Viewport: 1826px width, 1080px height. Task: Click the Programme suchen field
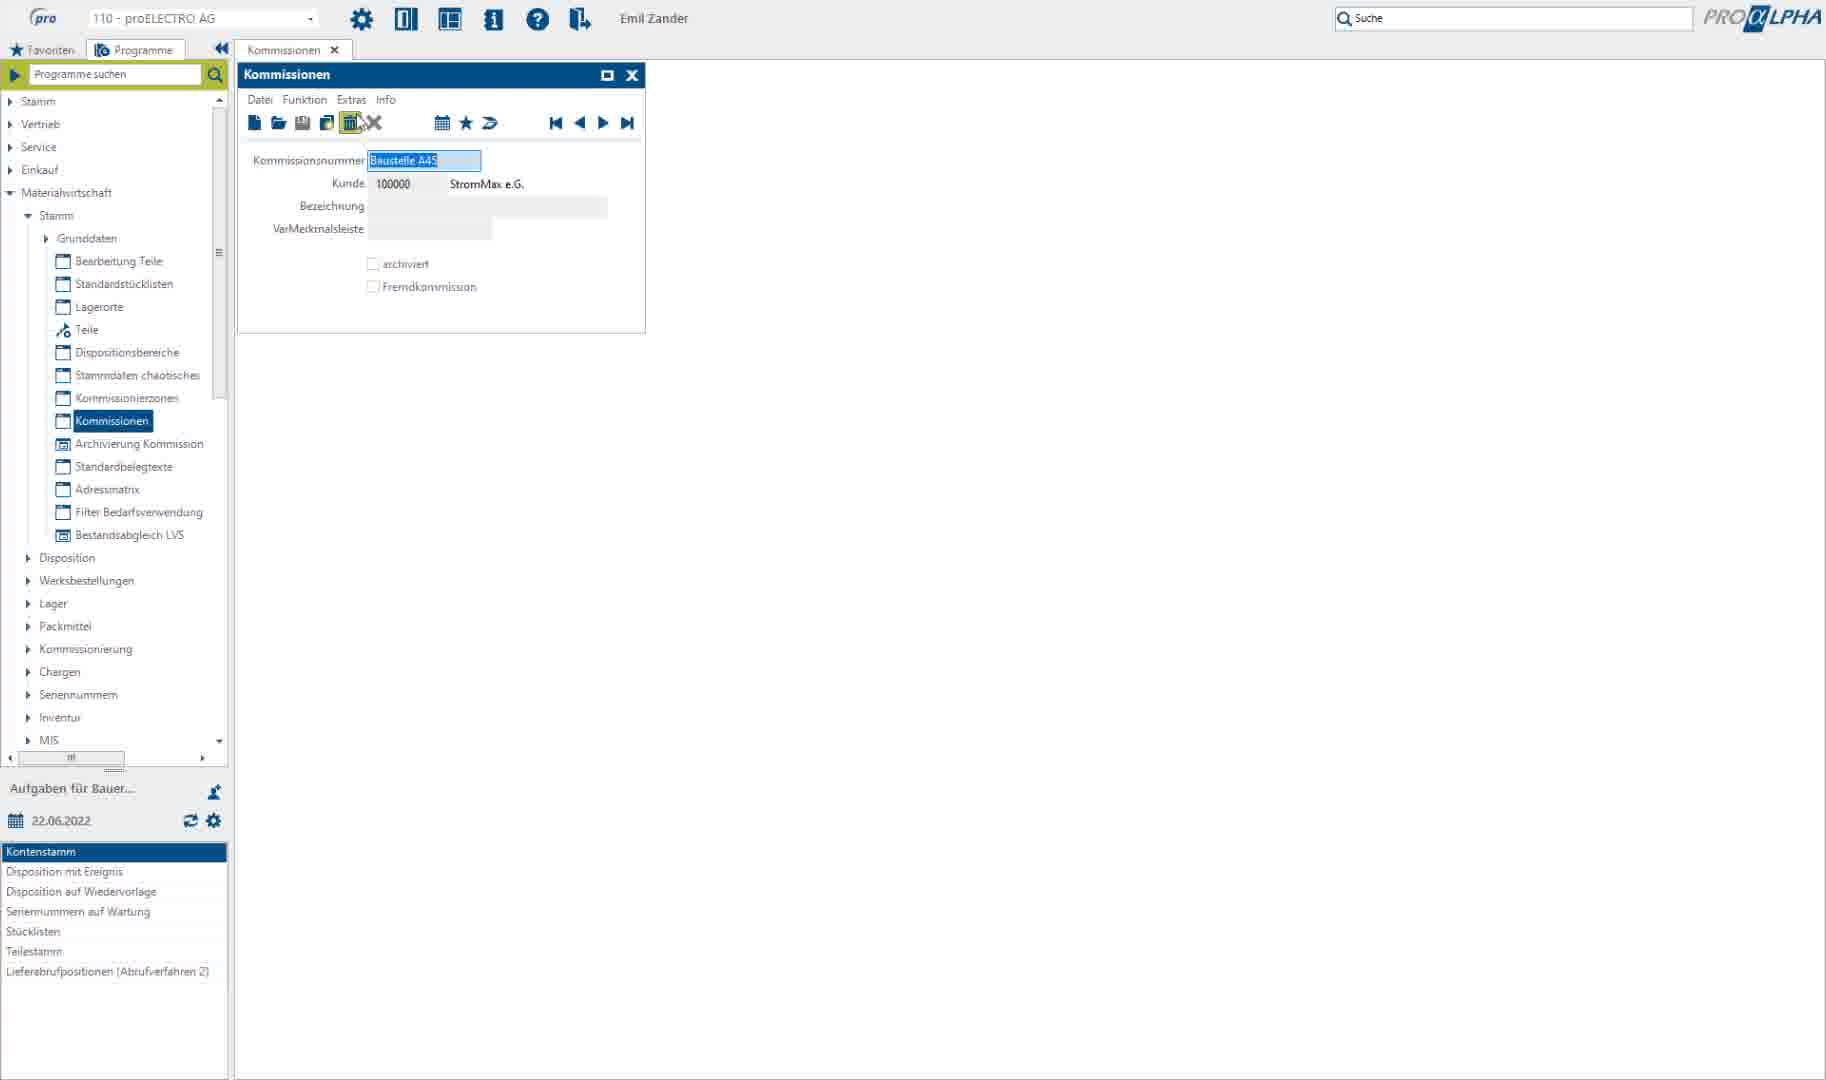coord(116,75)
